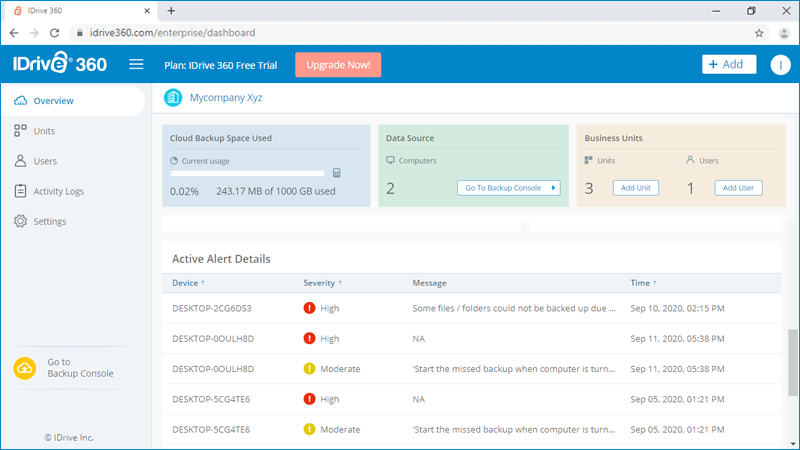Click Go To Backup Console button

tap(509, 188)
